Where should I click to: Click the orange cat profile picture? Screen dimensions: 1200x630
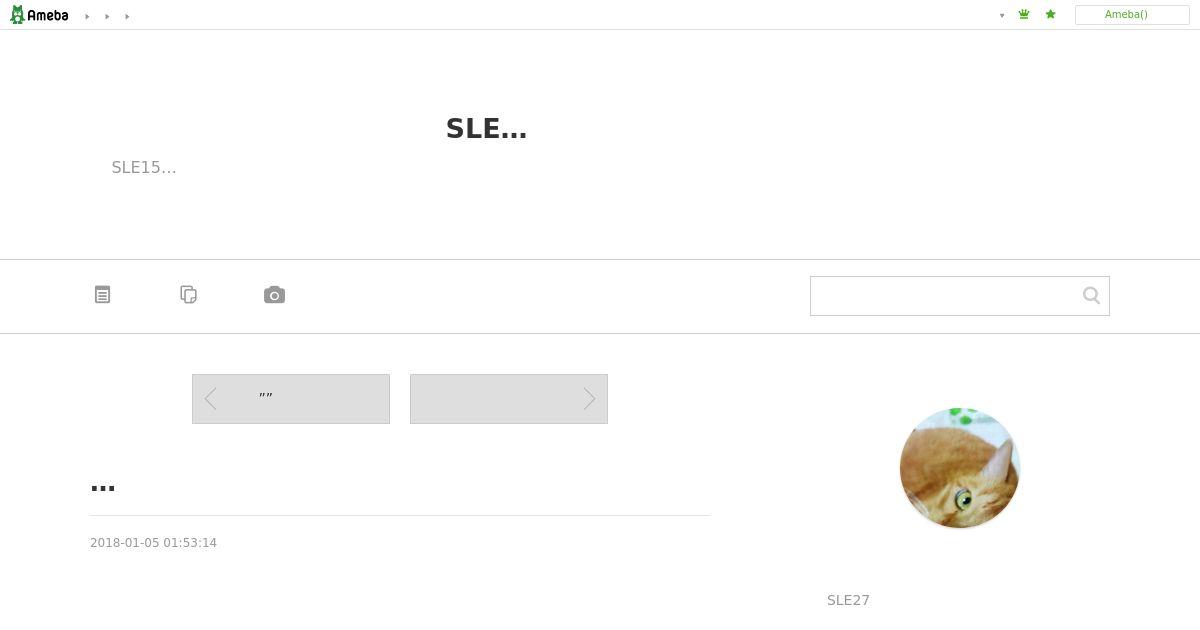point(960,468)
